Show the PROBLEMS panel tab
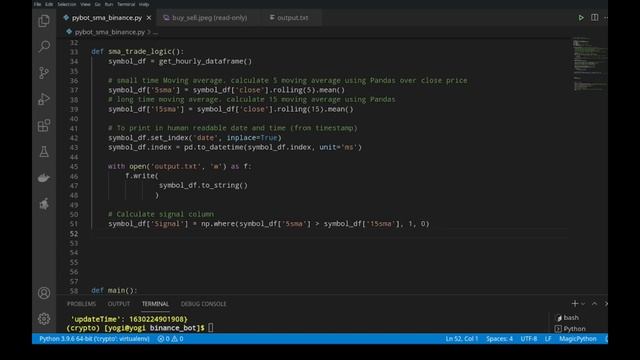 [81, 304]
